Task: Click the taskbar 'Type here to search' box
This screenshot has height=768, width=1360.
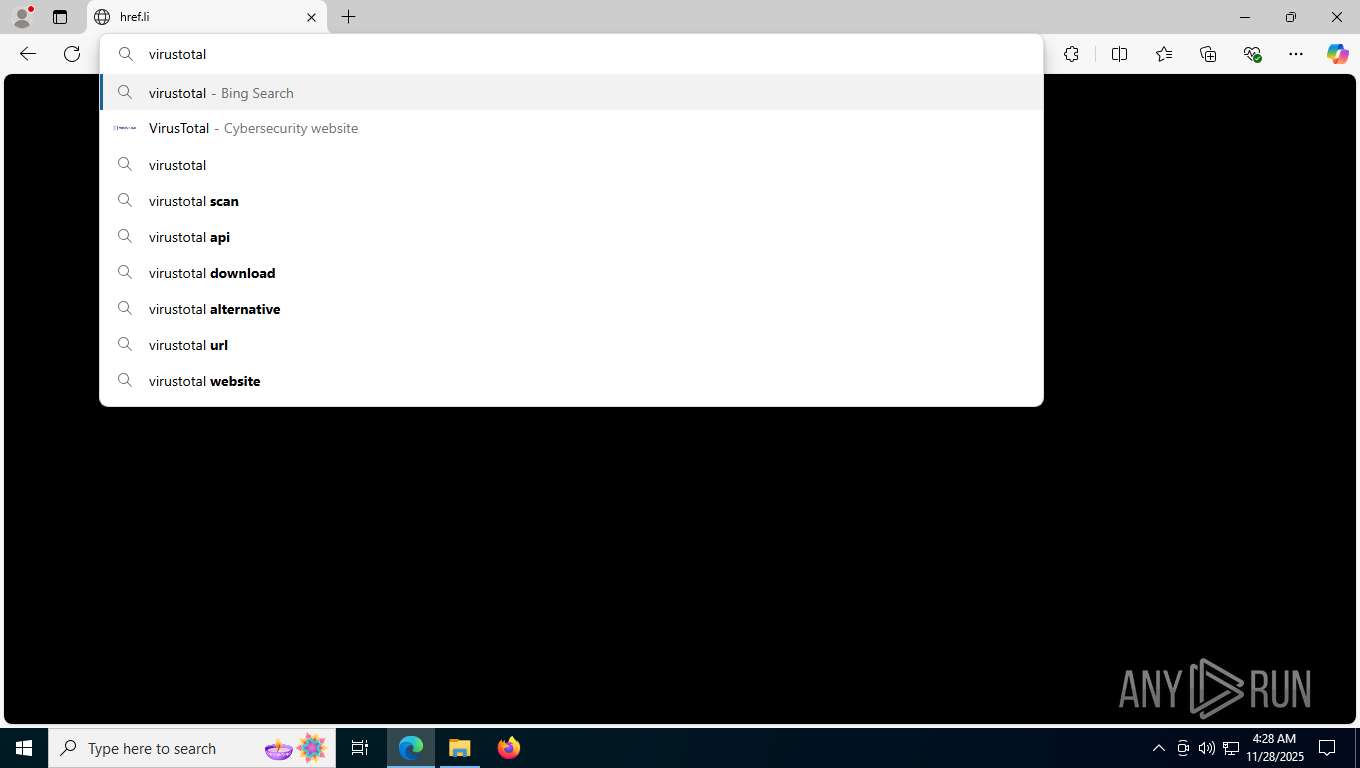Action: click(x=192, y=748)
